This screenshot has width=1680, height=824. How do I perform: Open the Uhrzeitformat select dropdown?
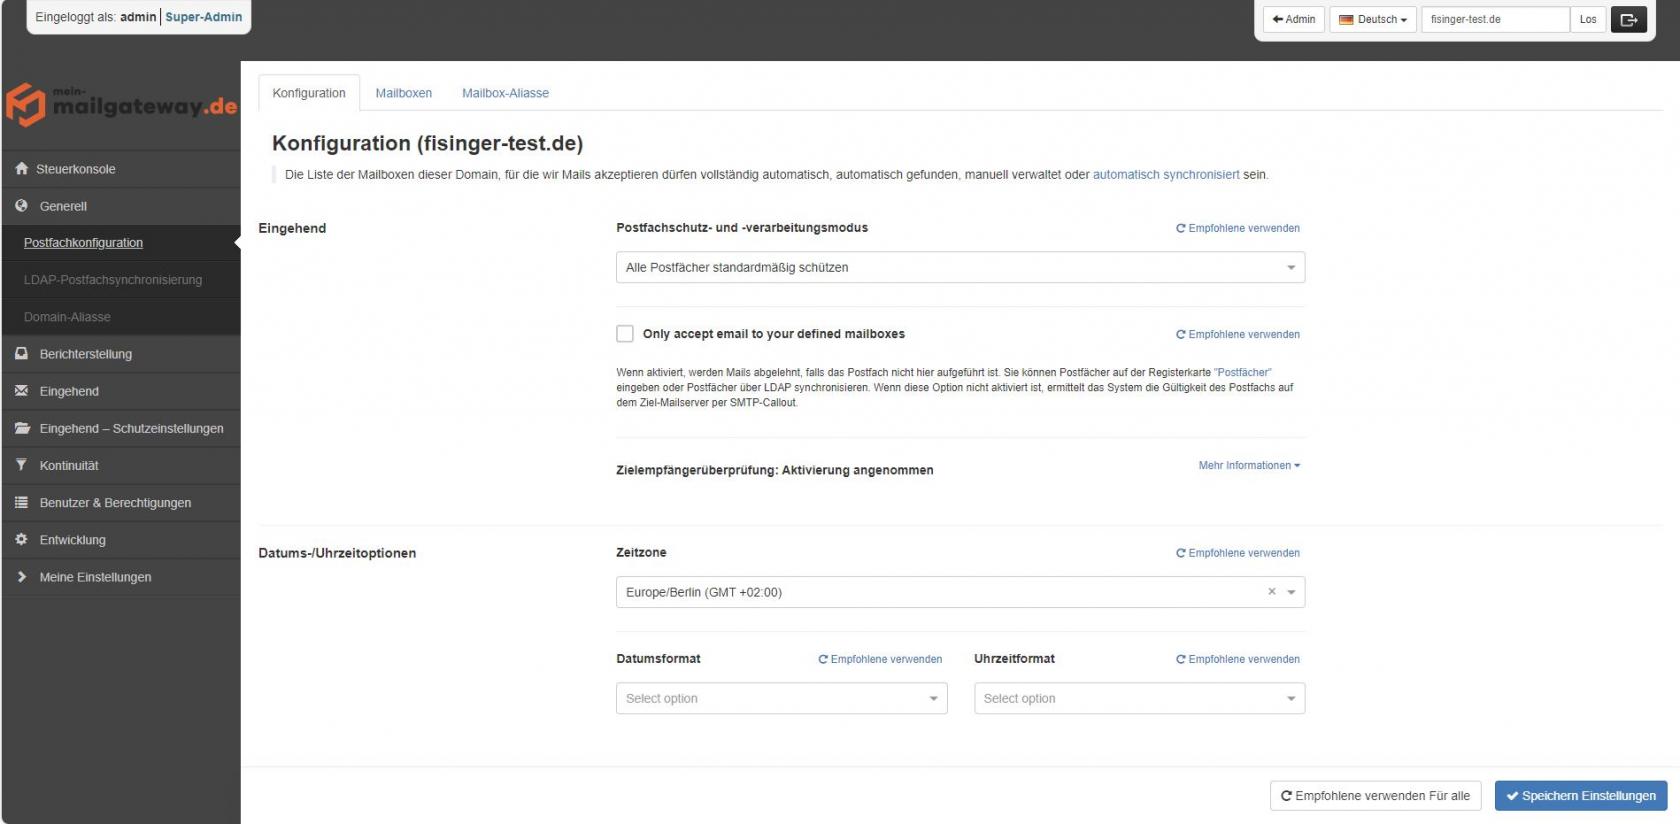[x=1139, y=698]
